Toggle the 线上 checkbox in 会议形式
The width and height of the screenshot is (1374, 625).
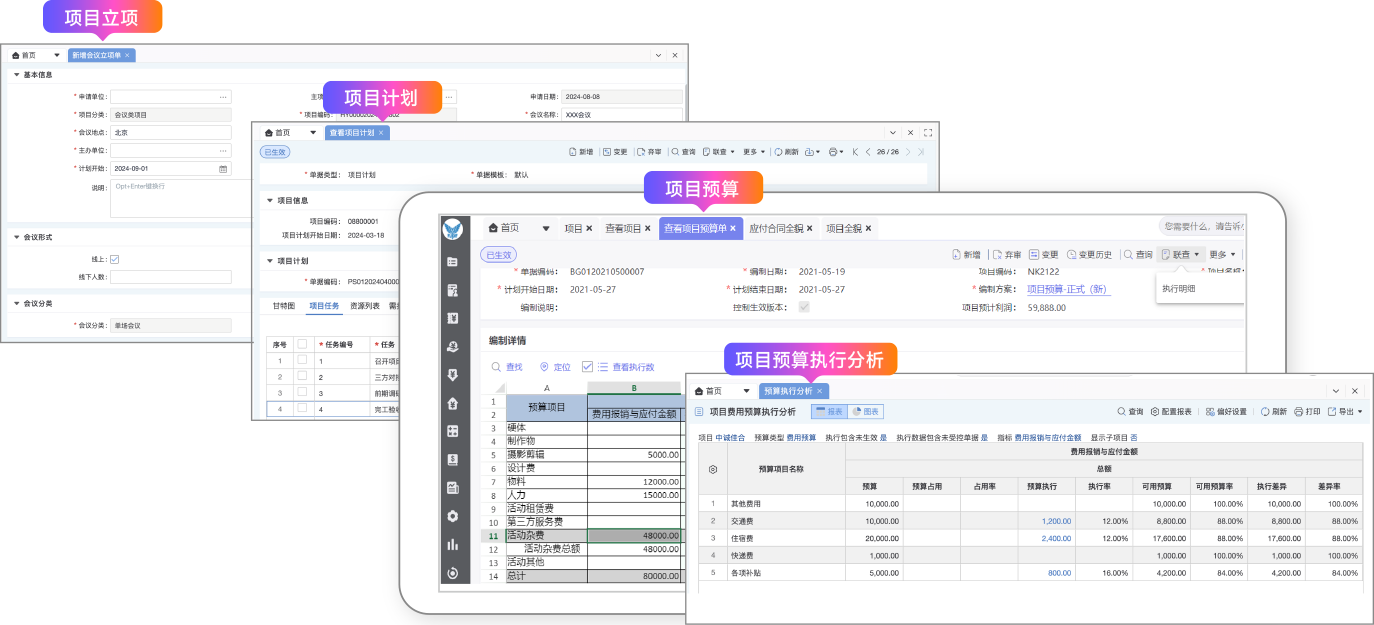[115, 259]
